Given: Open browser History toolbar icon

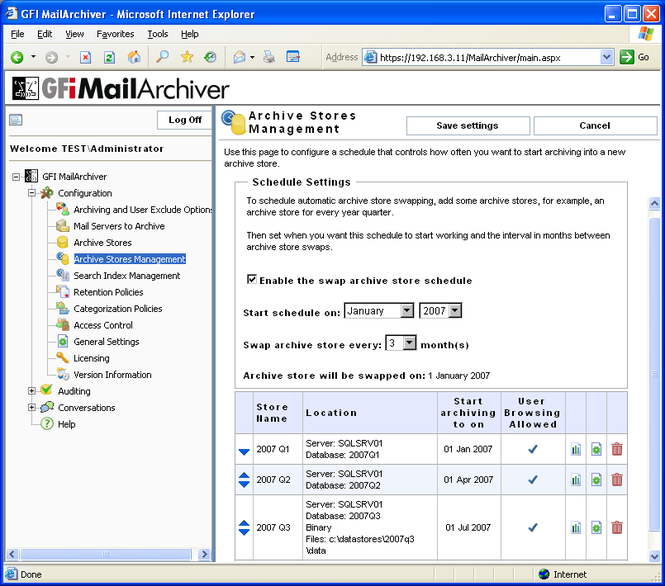Looking at the screenshot, I should coord(210,57).
